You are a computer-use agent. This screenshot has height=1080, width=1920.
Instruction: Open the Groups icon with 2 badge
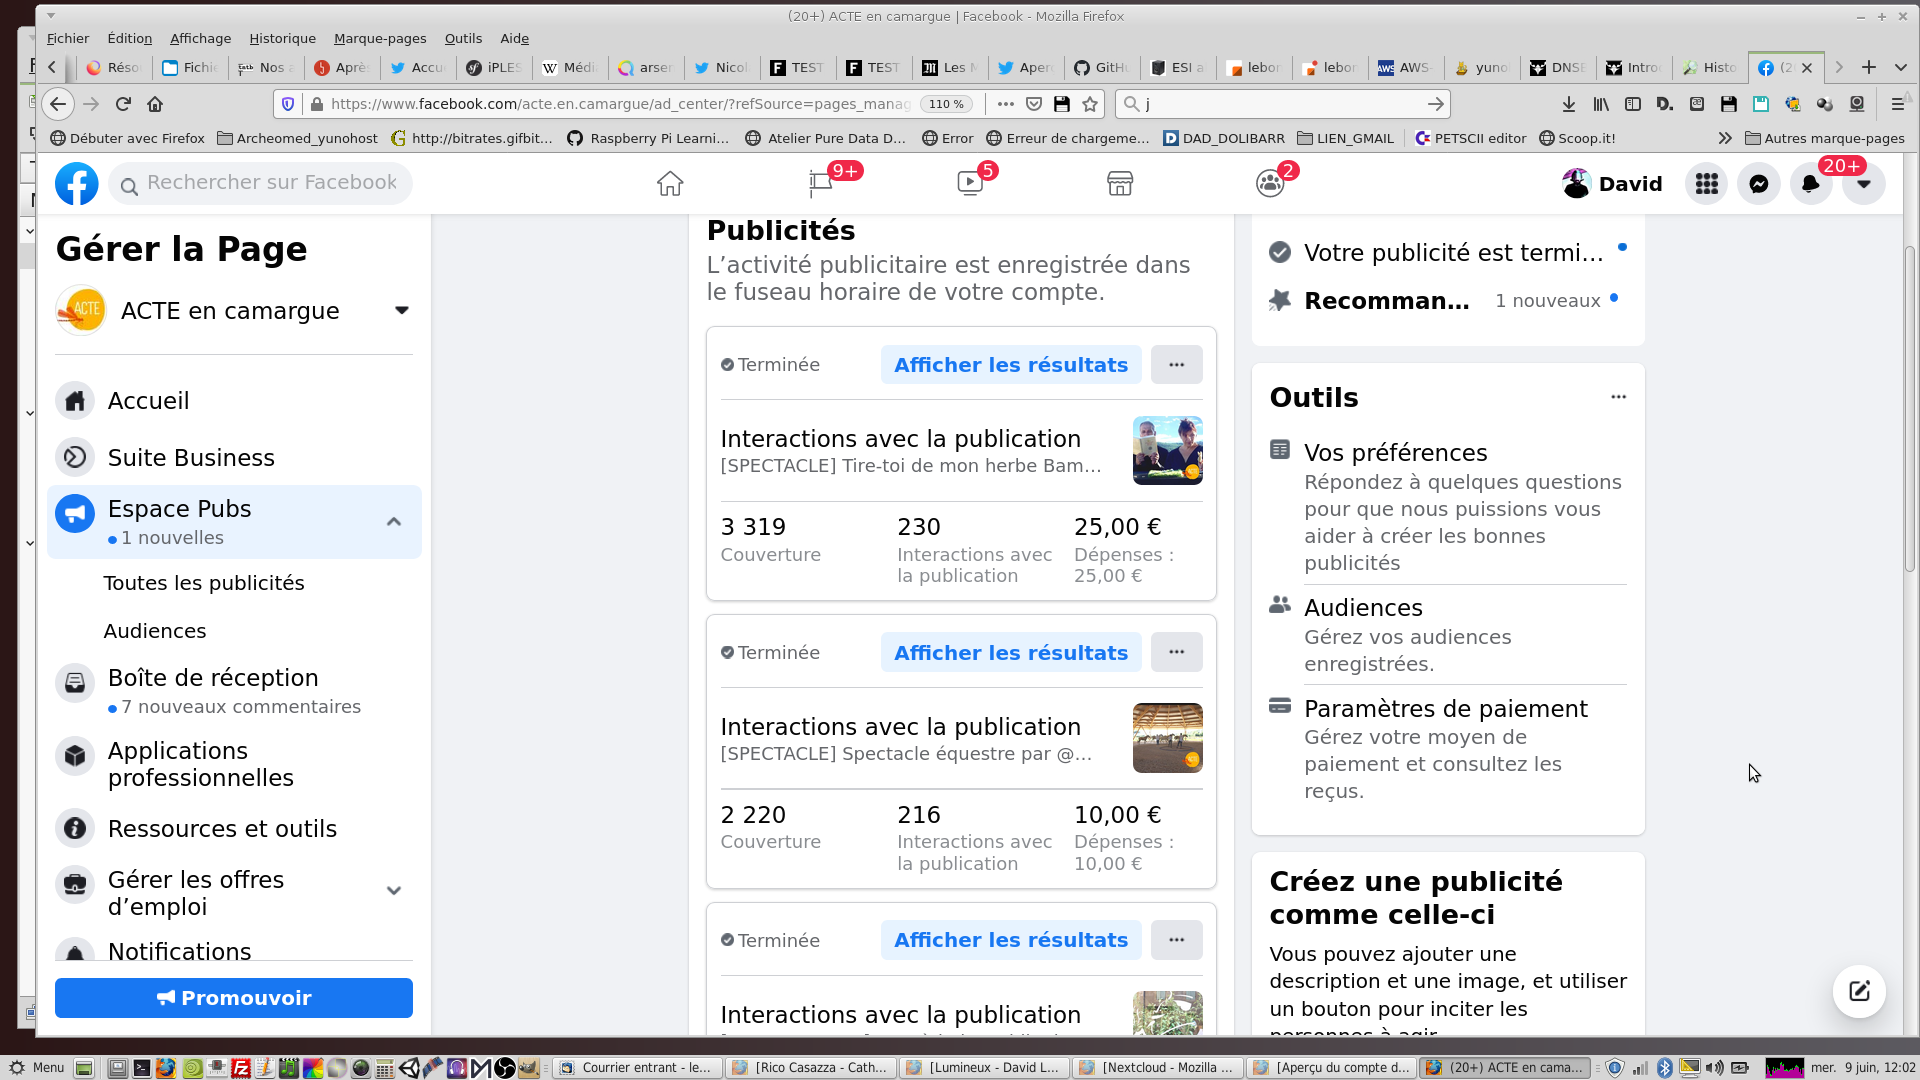coord(1270,184)
